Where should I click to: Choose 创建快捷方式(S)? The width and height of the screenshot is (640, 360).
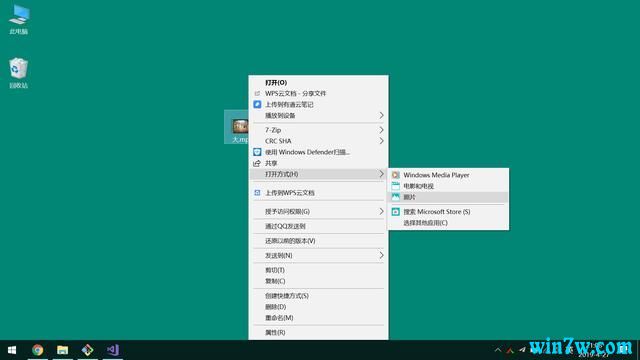click(318, 296)
